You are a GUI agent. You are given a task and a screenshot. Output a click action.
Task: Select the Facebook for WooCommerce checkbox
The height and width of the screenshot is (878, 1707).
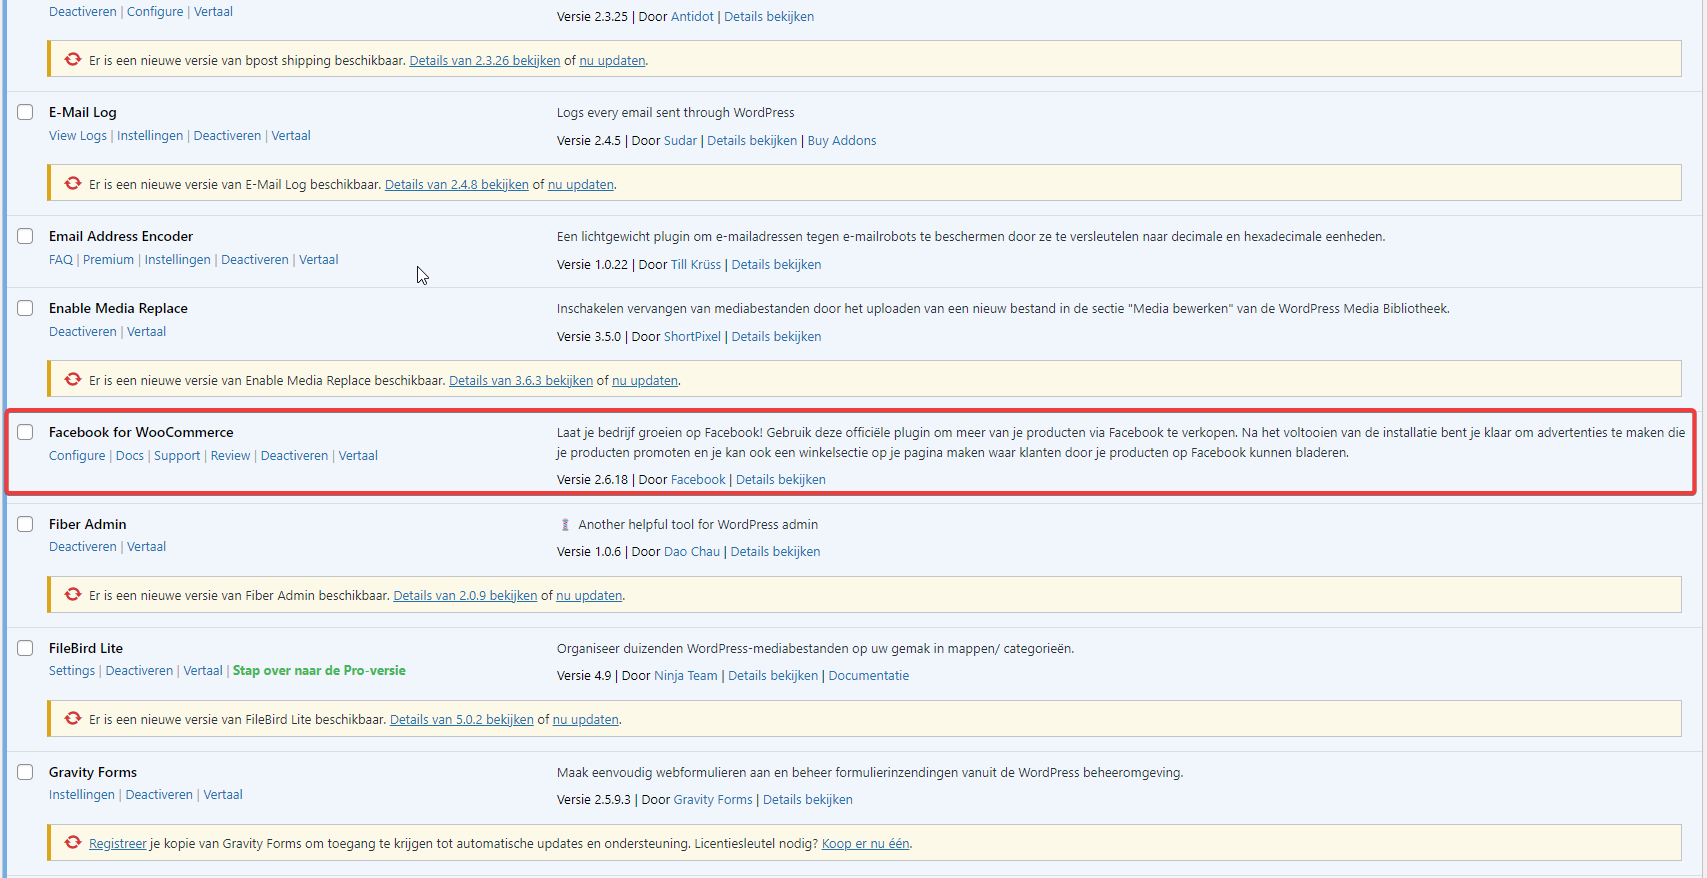(25, 432)
